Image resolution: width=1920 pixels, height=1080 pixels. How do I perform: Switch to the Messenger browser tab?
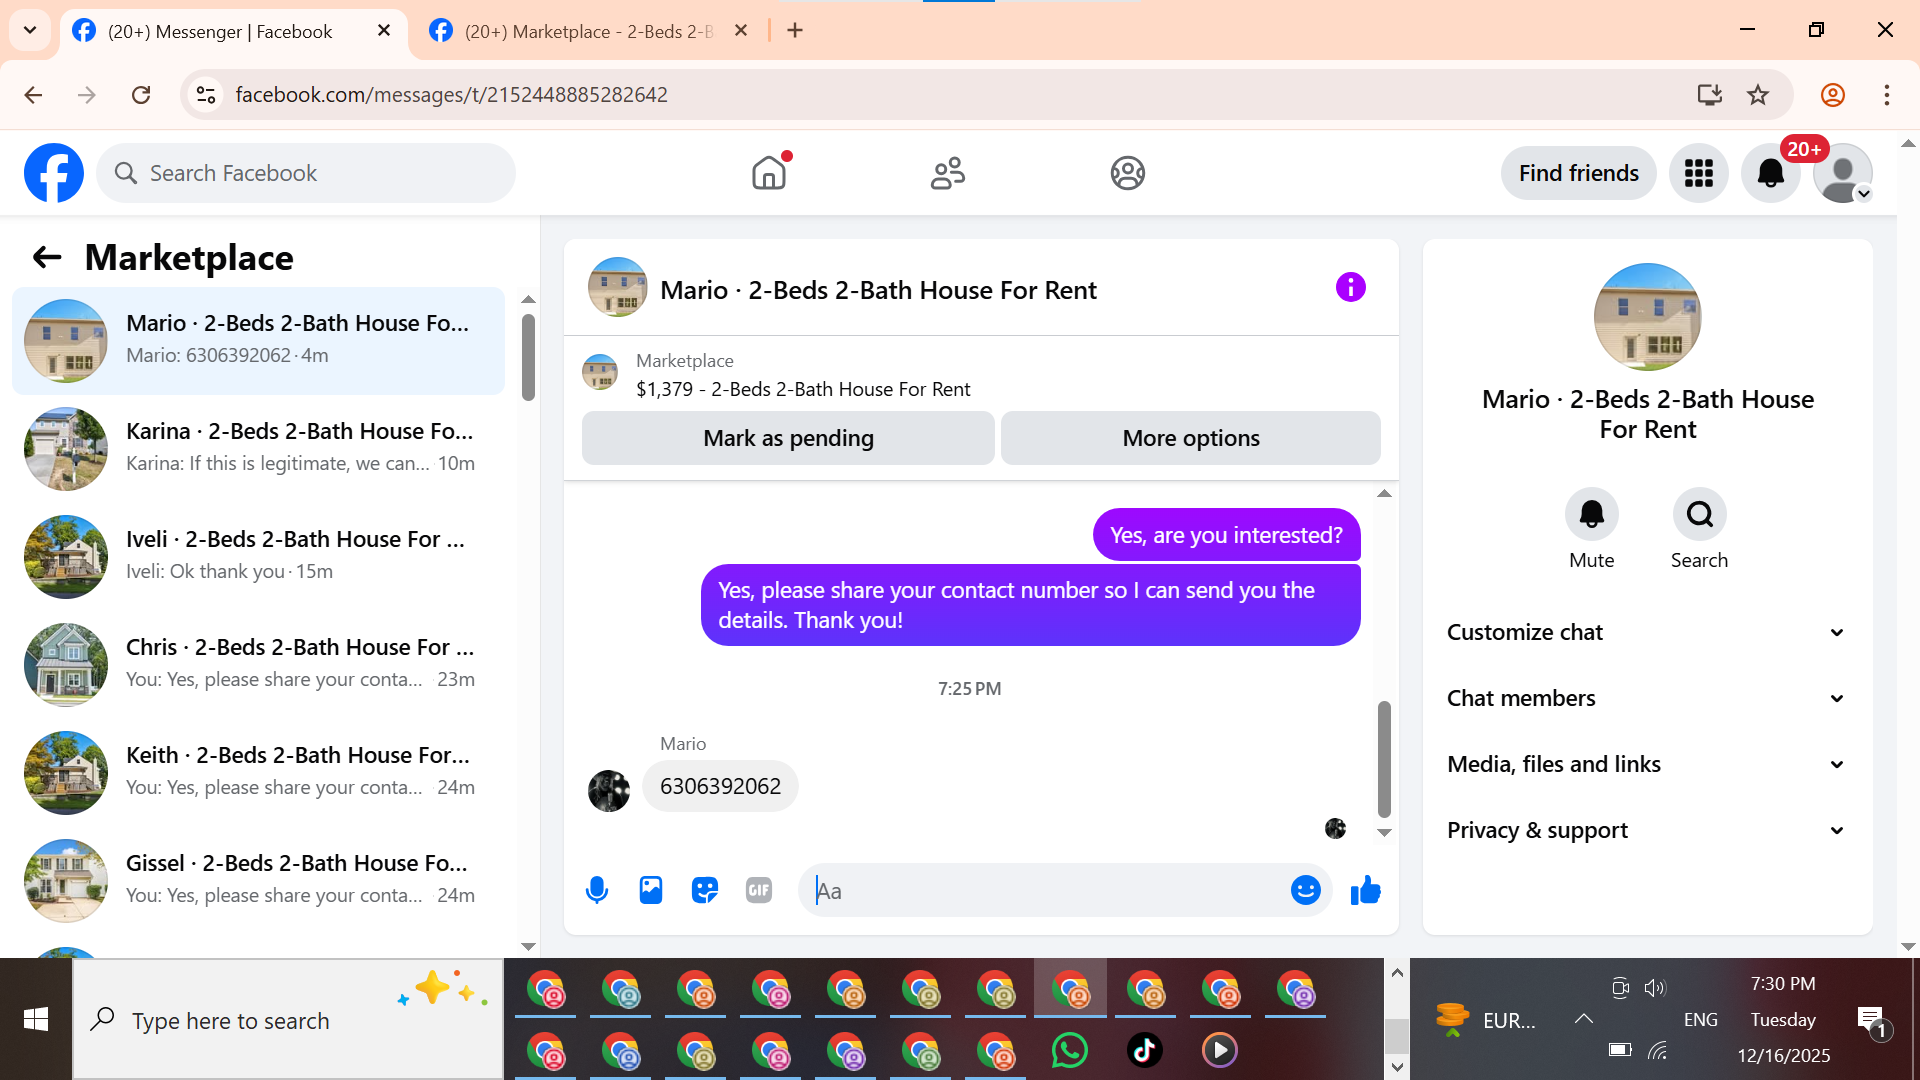[x=220, y=31]
